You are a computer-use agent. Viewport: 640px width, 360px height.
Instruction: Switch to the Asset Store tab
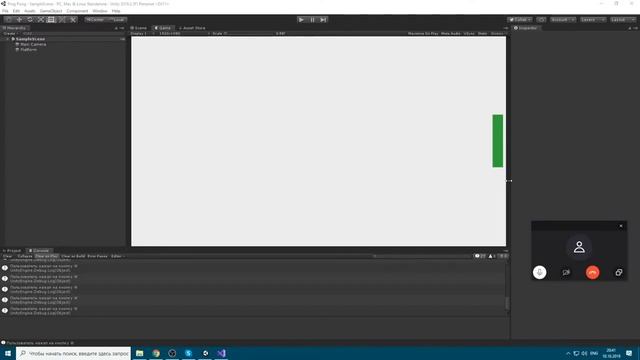tap(192, 28)
